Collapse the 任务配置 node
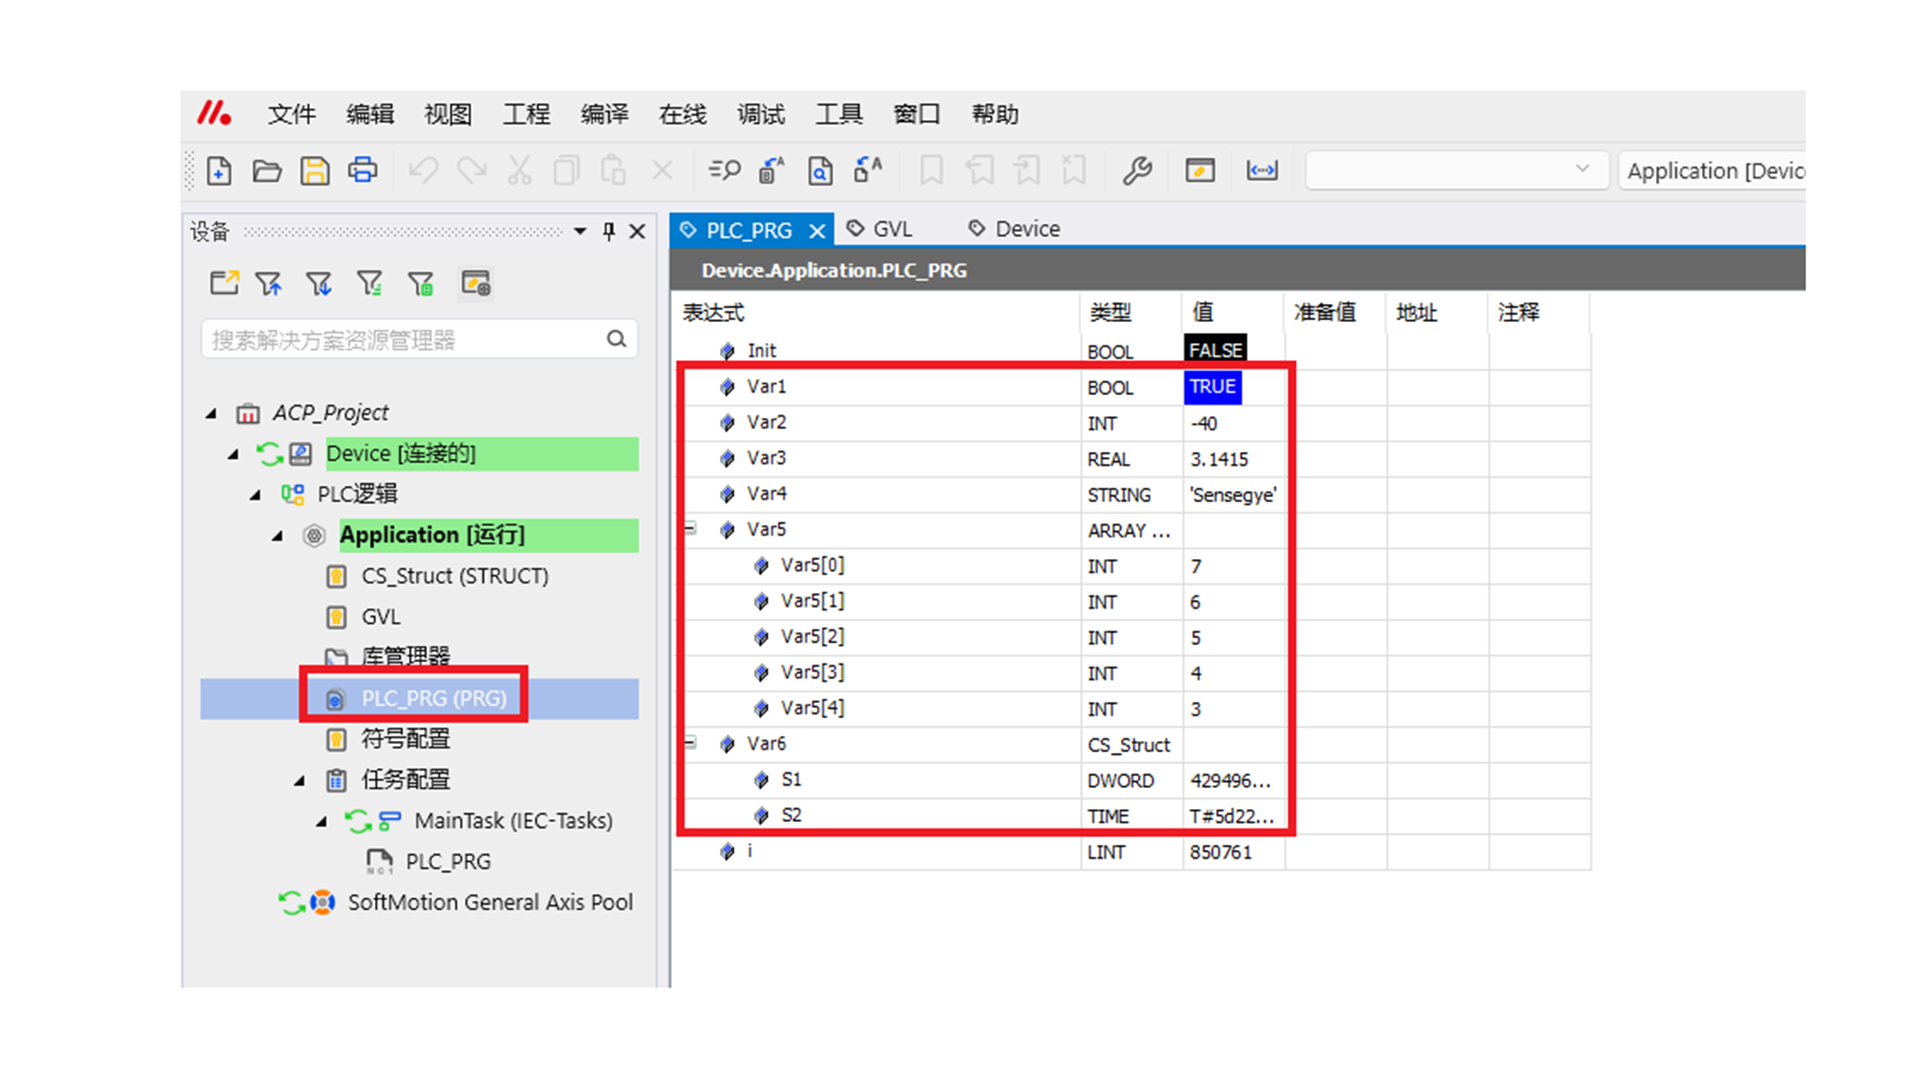Viewport: 1920px width, 1080px height. (x=299, y=781)
